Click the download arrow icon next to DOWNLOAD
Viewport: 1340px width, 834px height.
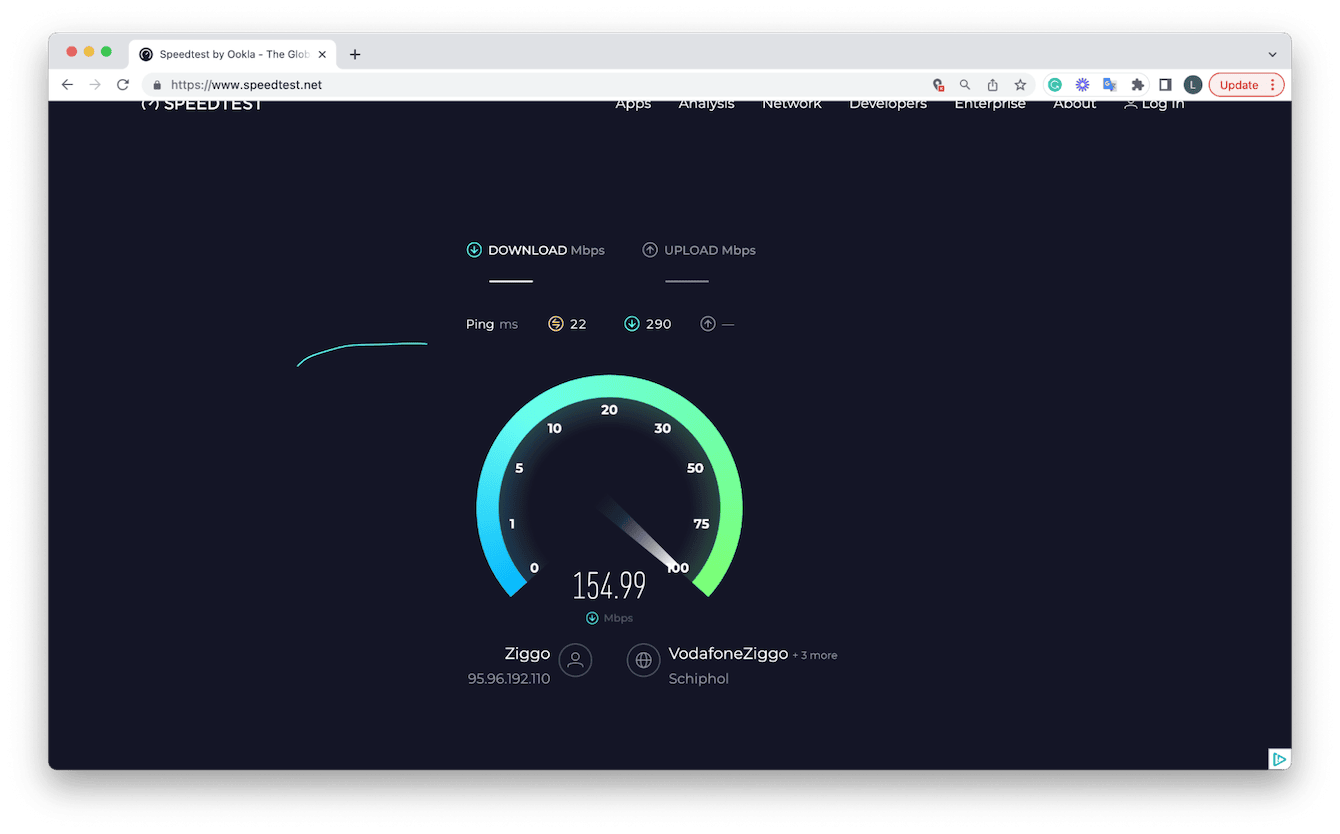(x=474, y=249)
